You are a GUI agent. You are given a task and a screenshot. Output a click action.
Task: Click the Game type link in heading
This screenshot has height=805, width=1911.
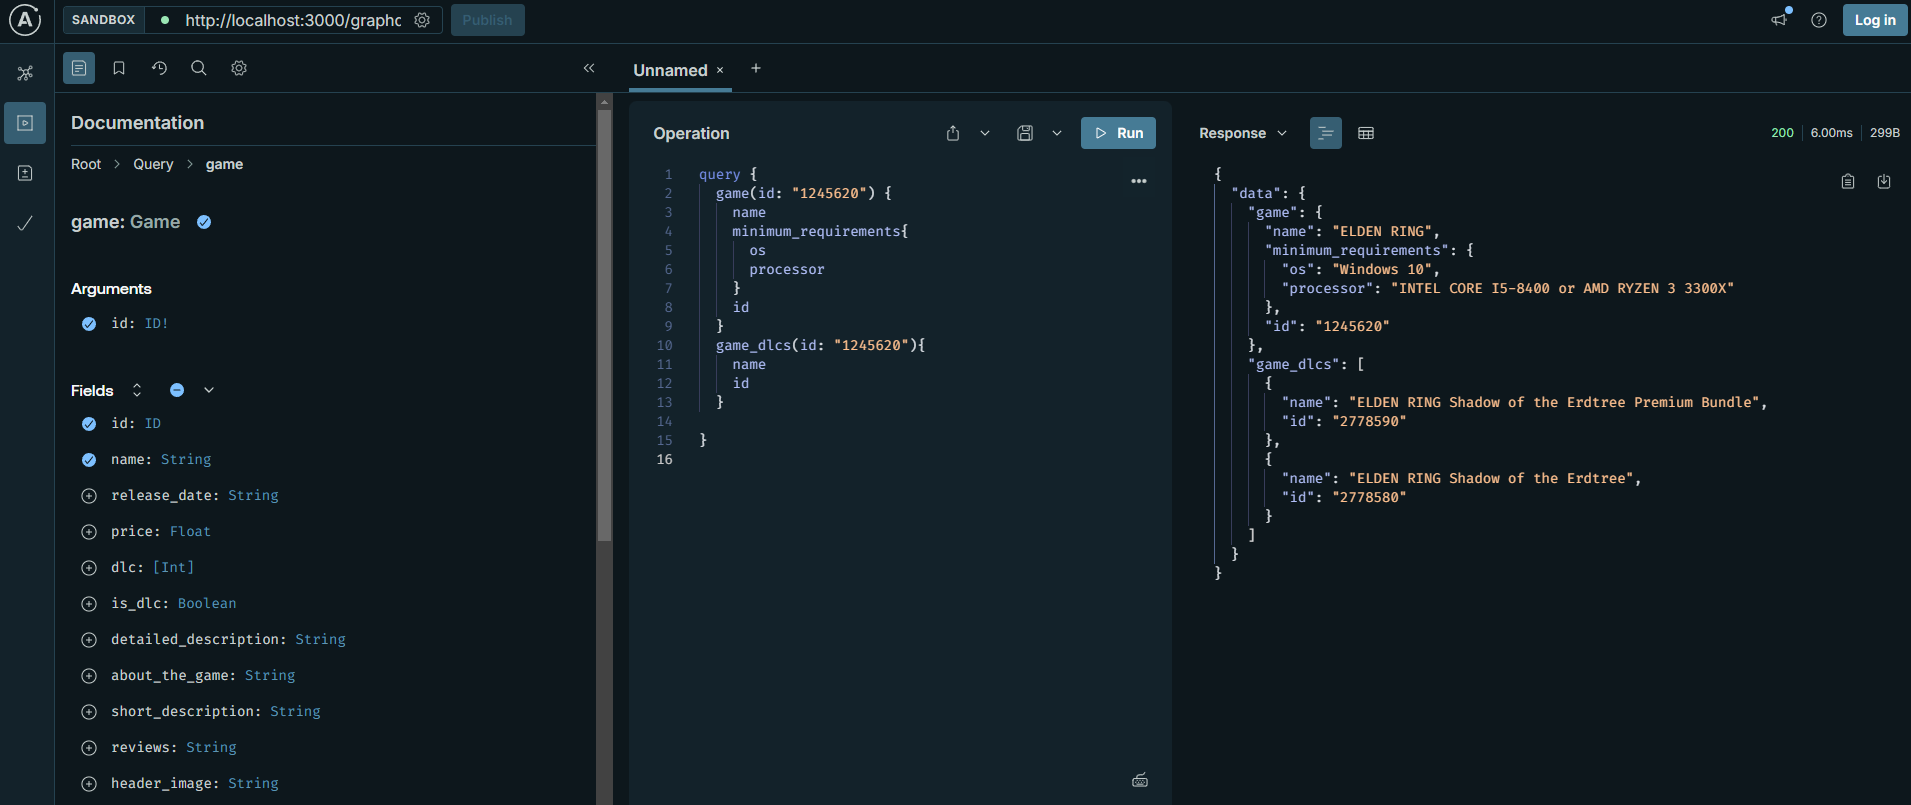coord(155,222)
